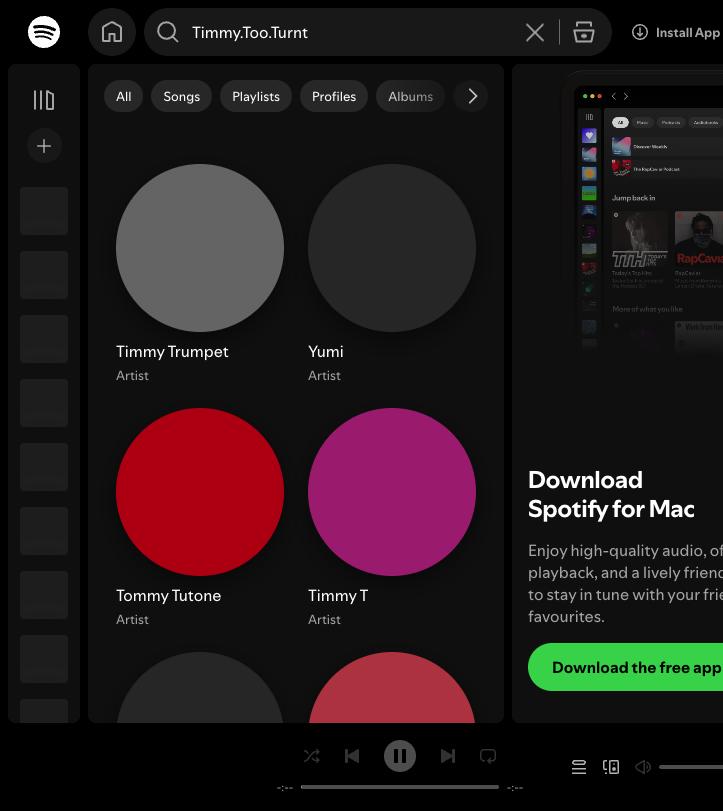This screenshot has width=723, height=811.
Task: Click Yumi name text
Action: [x=326, y=352]
